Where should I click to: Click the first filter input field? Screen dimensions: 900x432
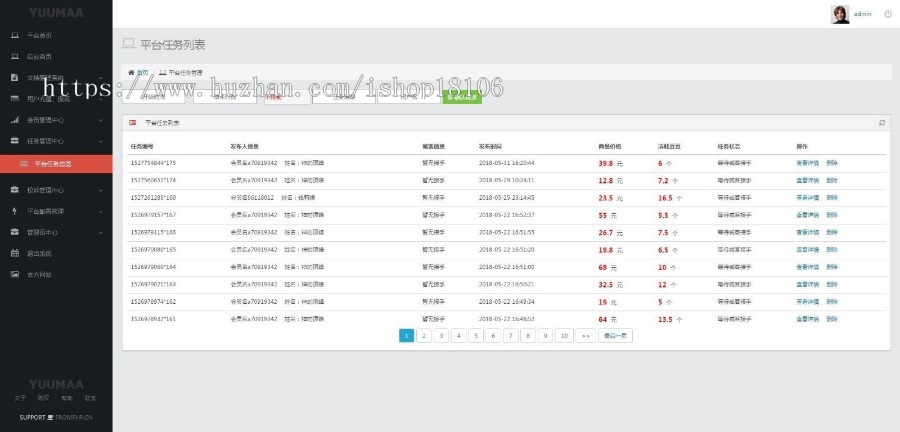click(x=153, y=97)
